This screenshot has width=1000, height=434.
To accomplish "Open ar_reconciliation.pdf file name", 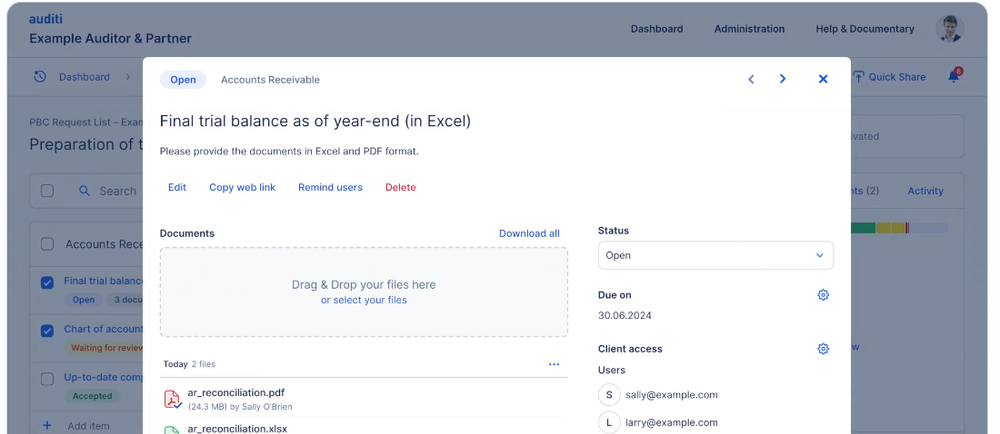I will (236, 393).
